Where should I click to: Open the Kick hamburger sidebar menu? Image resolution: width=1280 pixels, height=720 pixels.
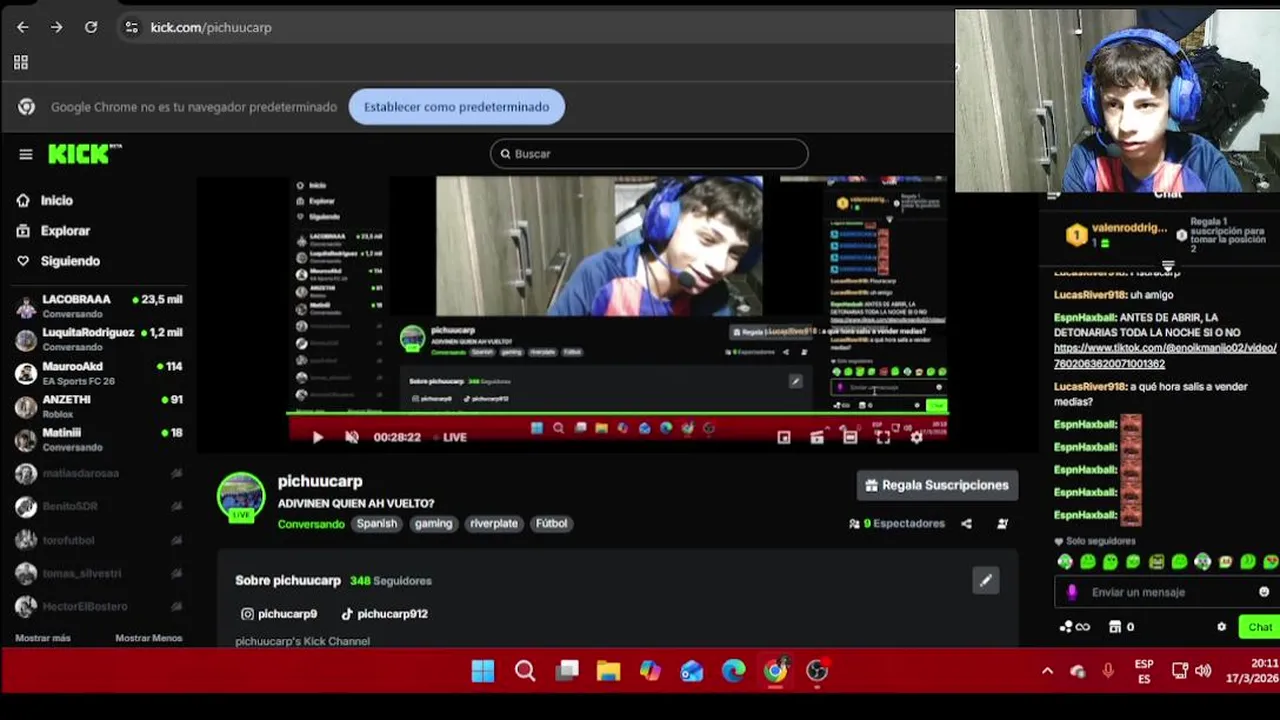click(x=26, y=154)
